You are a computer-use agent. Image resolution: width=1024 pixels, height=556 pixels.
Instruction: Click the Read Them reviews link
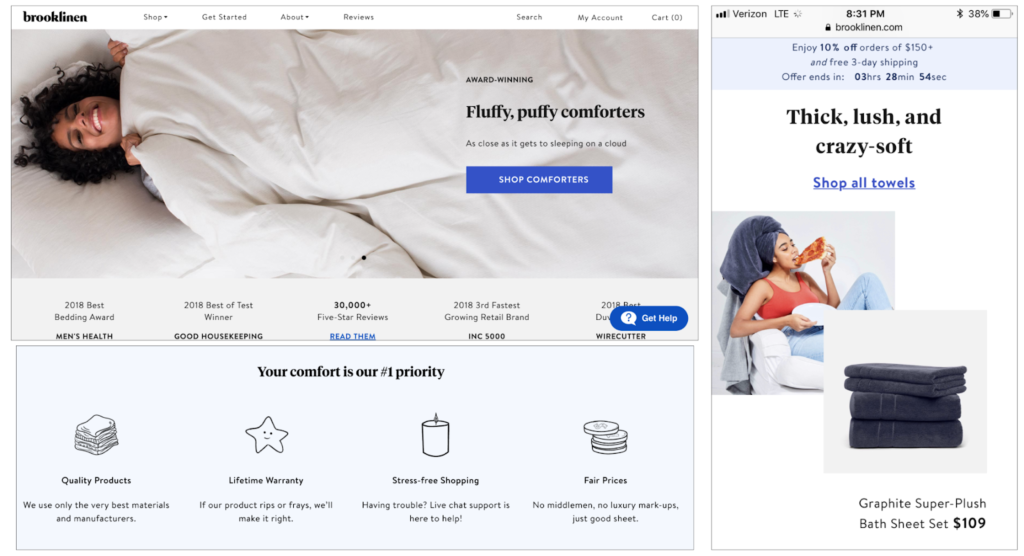[353, 336]
